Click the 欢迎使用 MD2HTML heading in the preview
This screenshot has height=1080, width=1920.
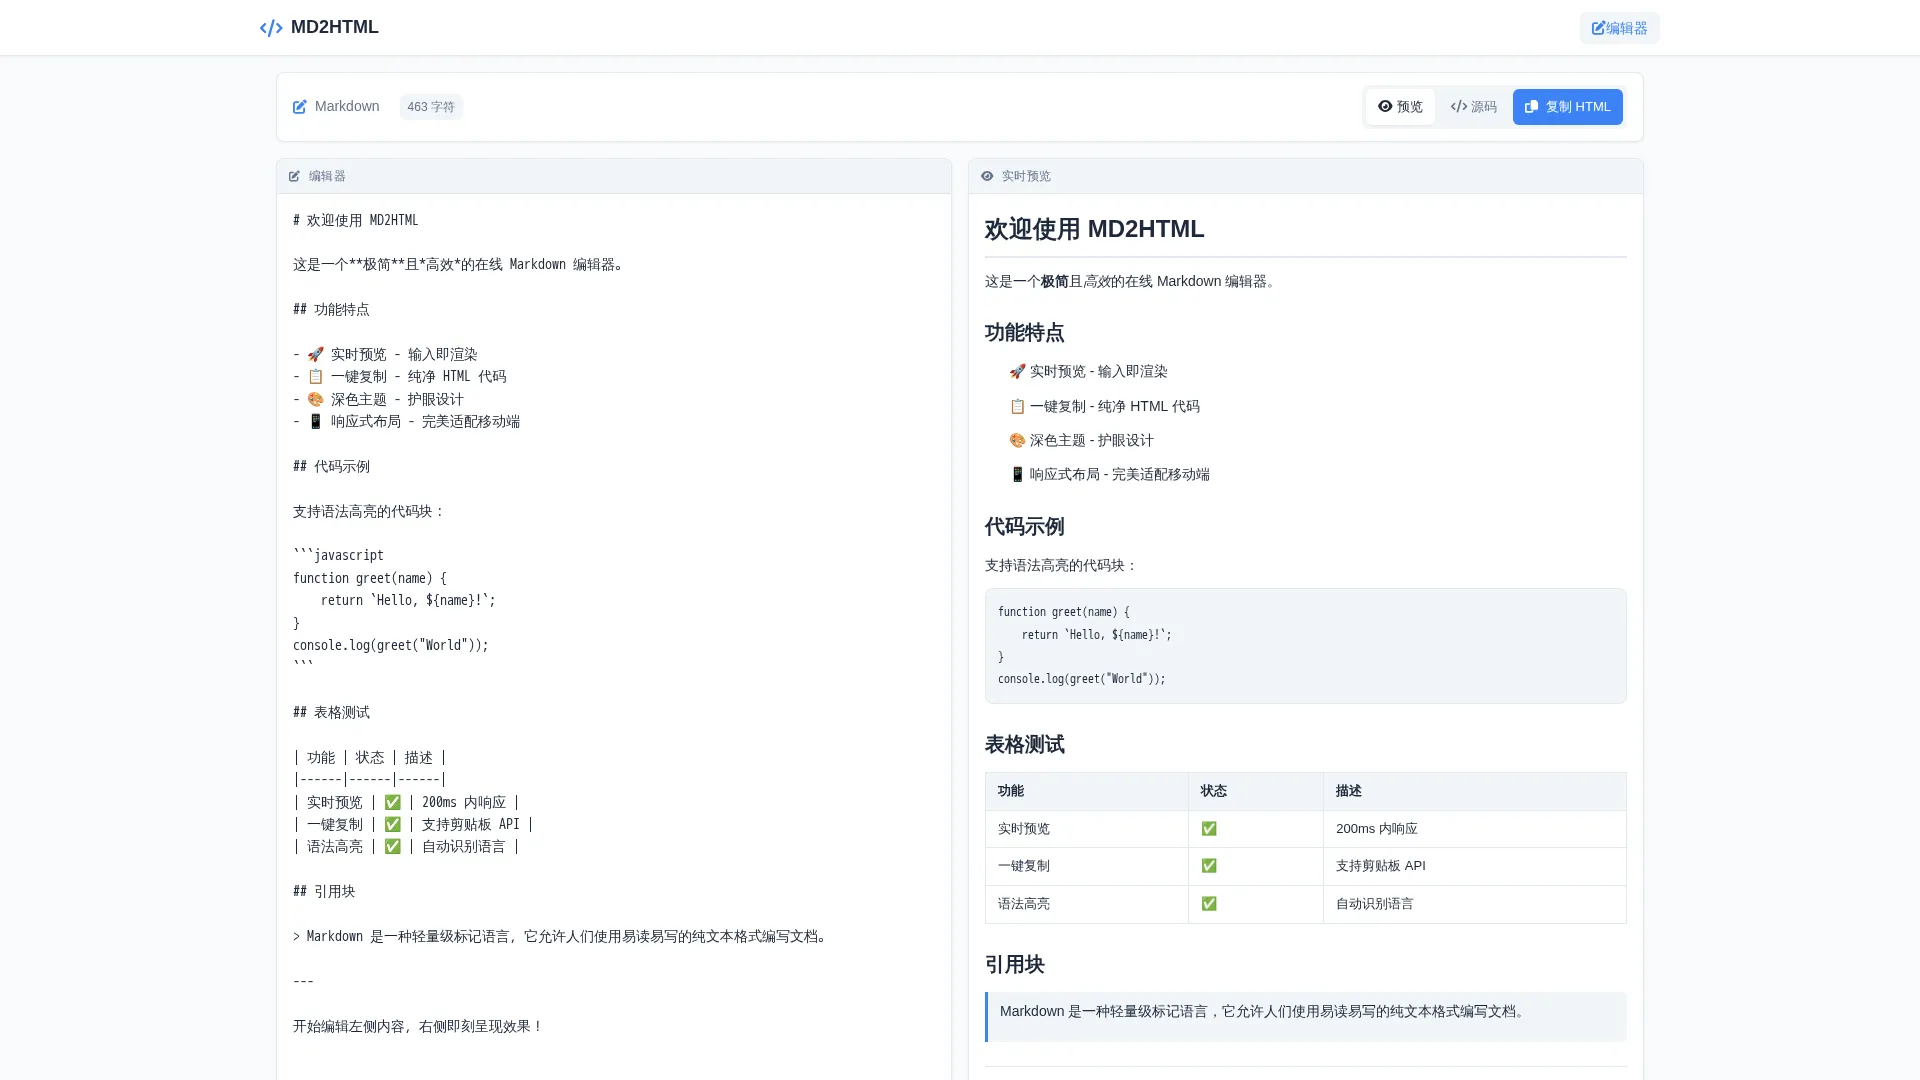[x=1093, y=229]
